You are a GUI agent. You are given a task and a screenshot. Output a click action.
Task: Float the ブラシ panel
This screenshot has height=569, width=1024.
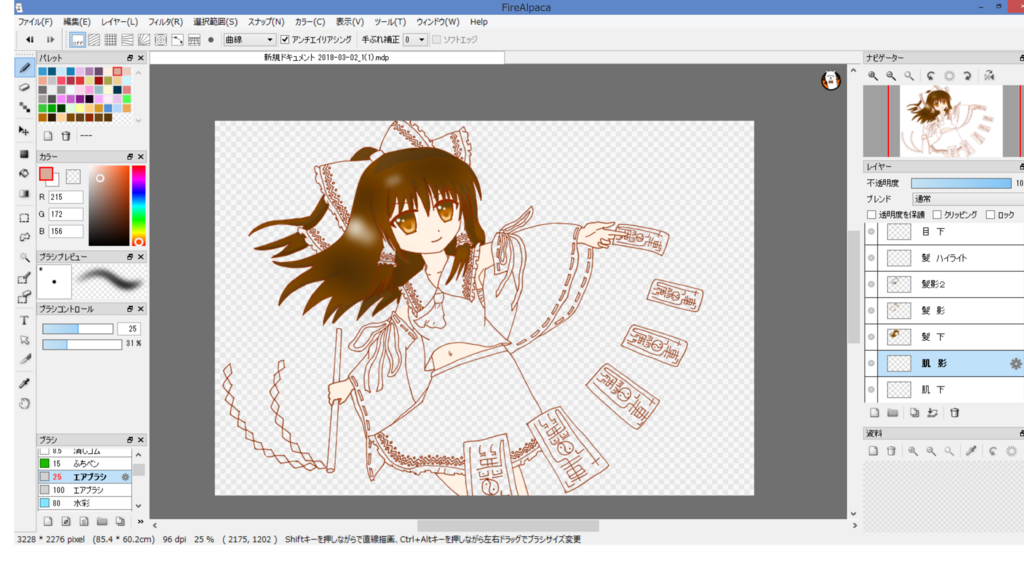(129, 440)
